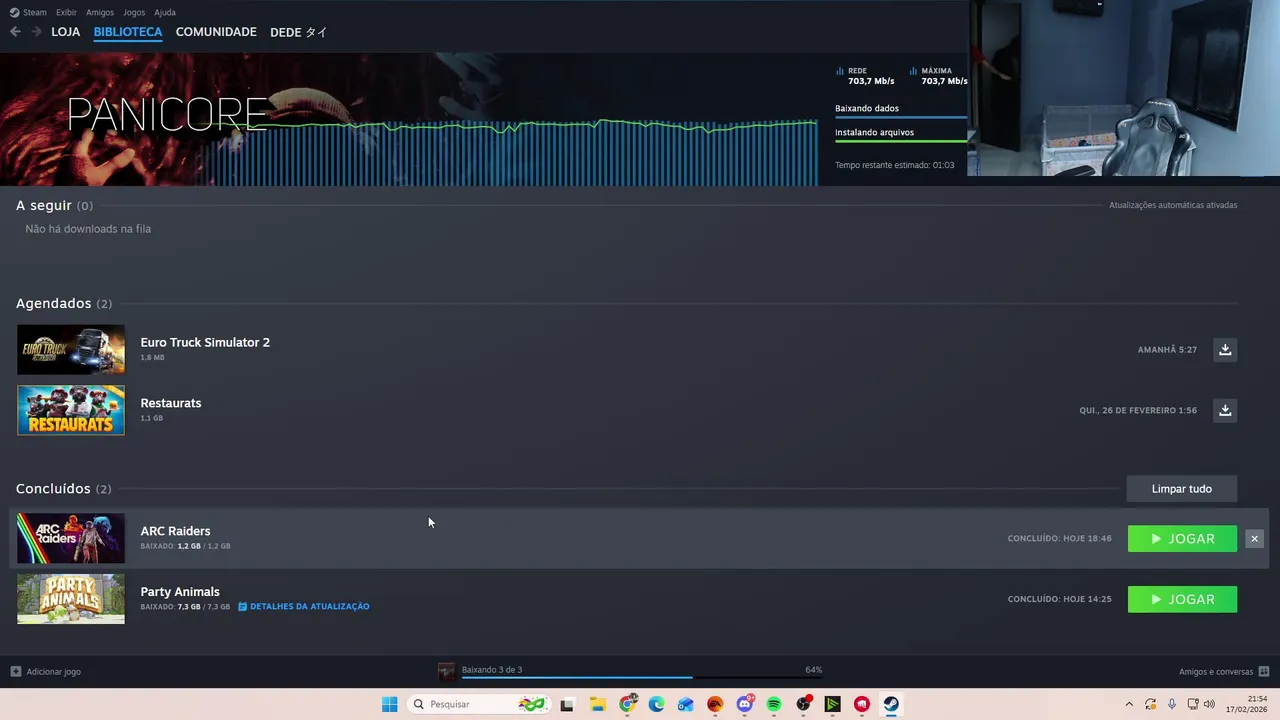Open the COMUNIDADE tab
The image size is (1280, 720).
[216, 32]
